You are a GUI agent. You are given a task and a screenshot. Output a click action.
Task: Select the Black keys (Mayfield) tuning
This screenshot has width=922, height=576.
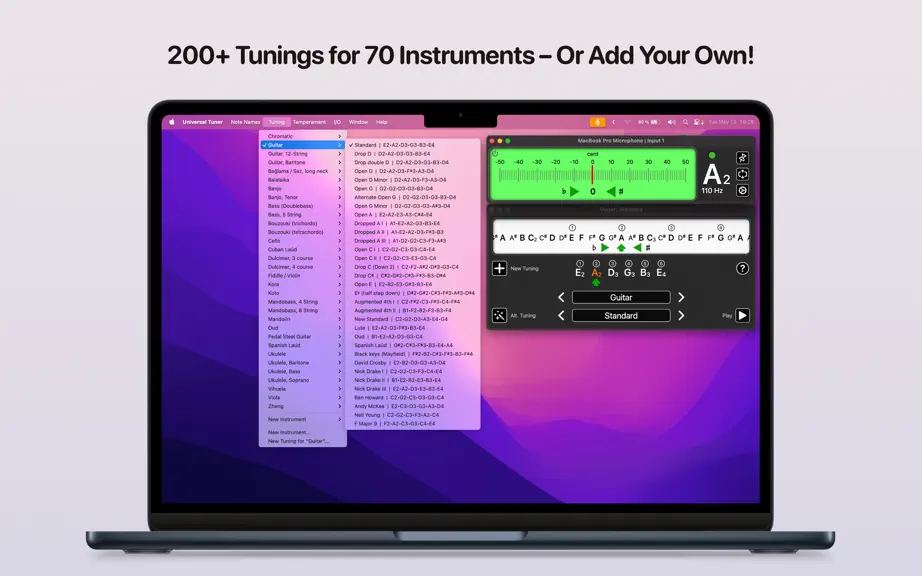[x=413, y=354]
